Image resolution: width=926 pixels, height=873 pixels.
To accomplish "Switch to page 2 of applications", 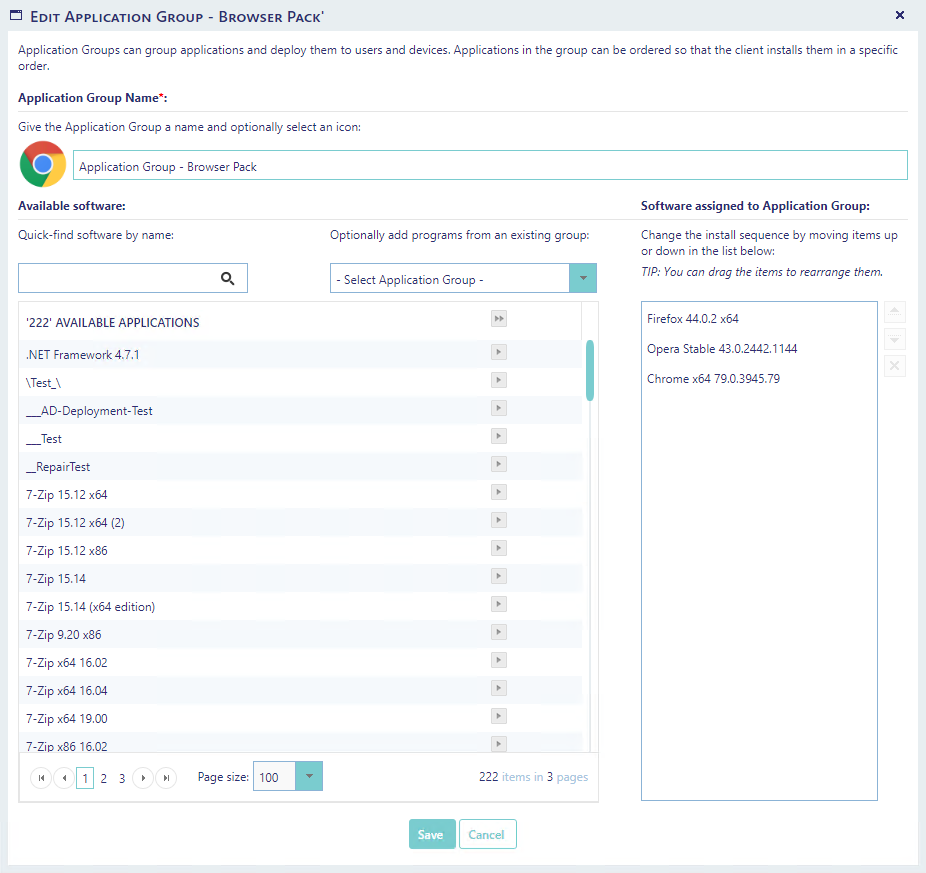I will pos(104,778).
